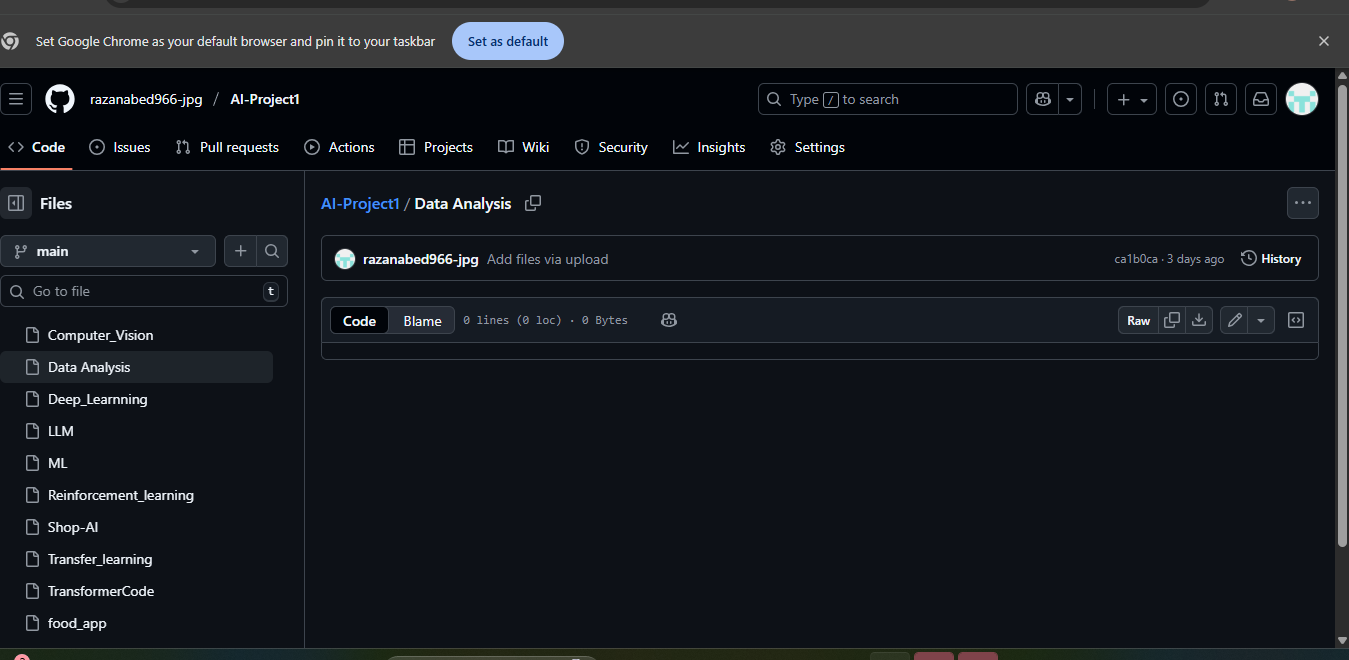Focus the Go to file input
Viewport: 1349px width, 660px height.
(144, 291)
